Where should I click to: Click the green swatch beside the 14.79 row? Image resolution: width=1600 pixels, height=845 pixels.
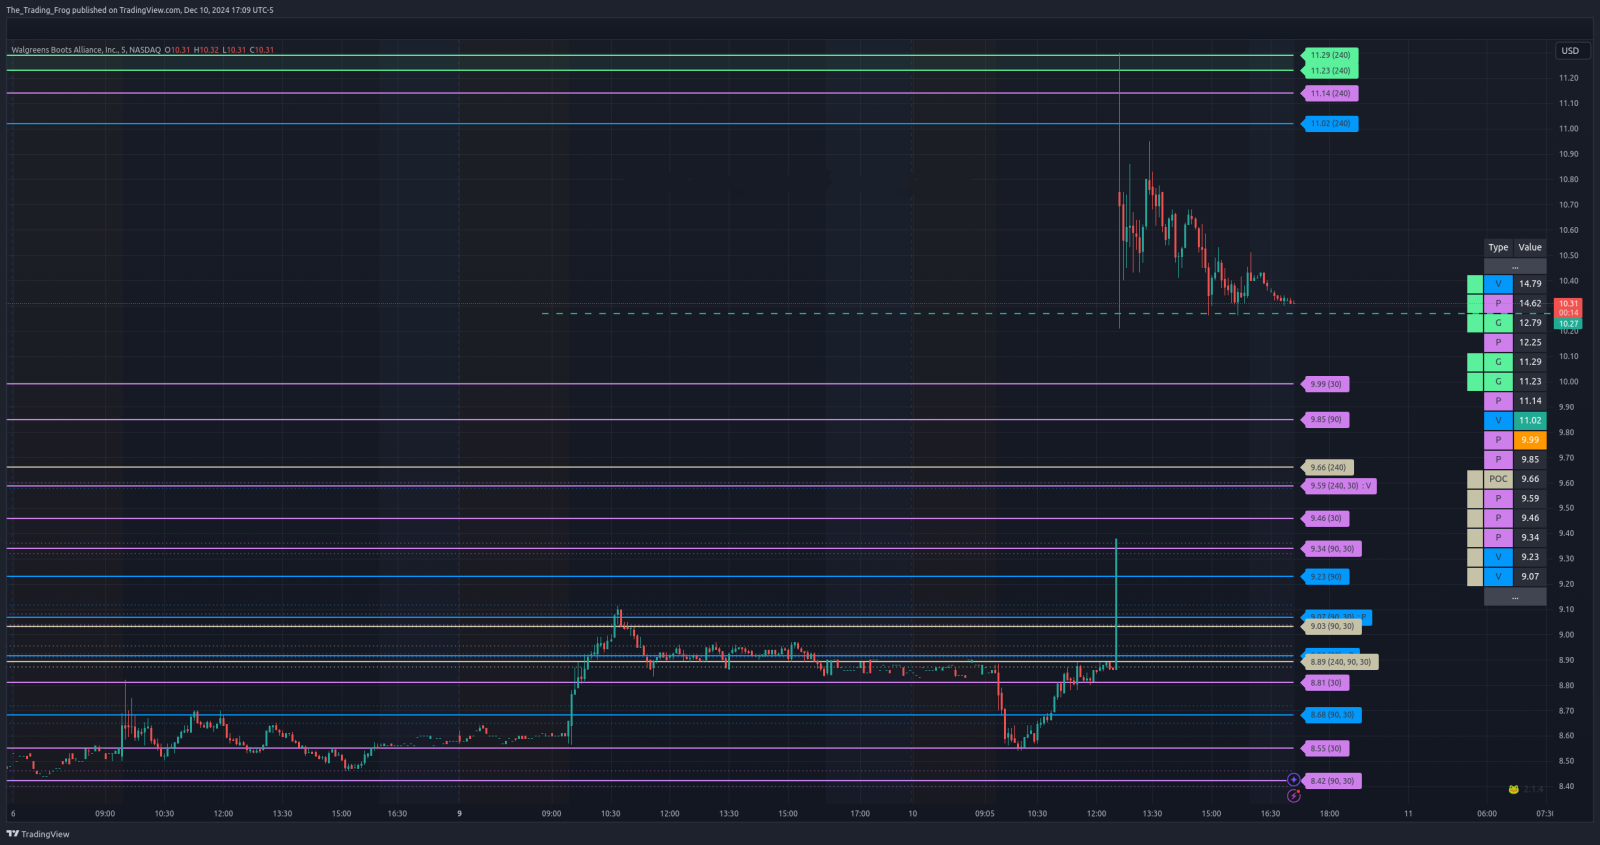[x=1475, y=284]
